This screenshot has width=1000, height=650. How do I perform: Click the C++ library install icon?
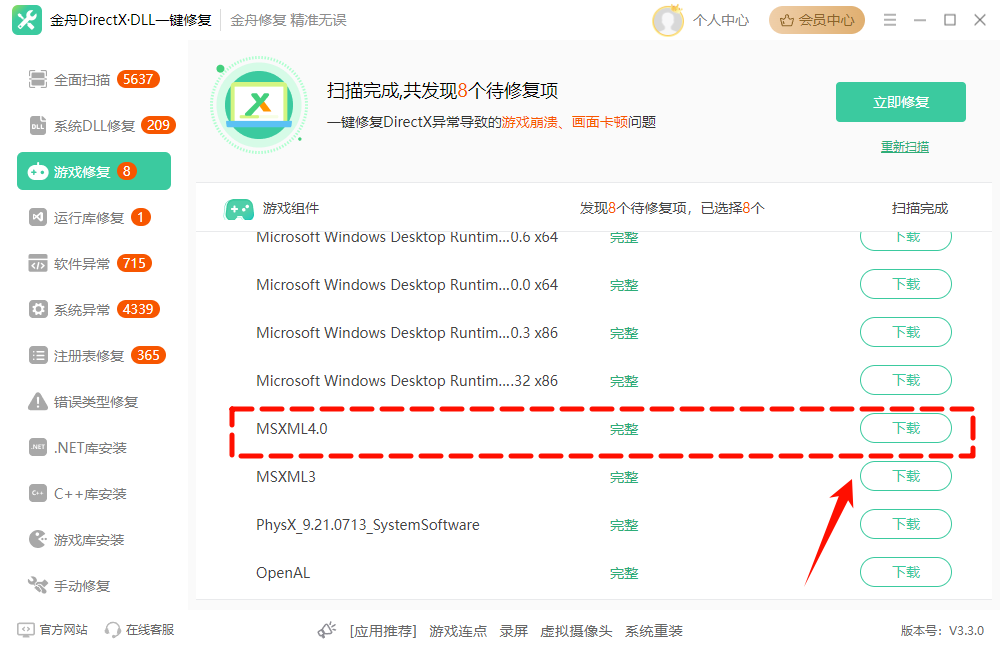38,493
